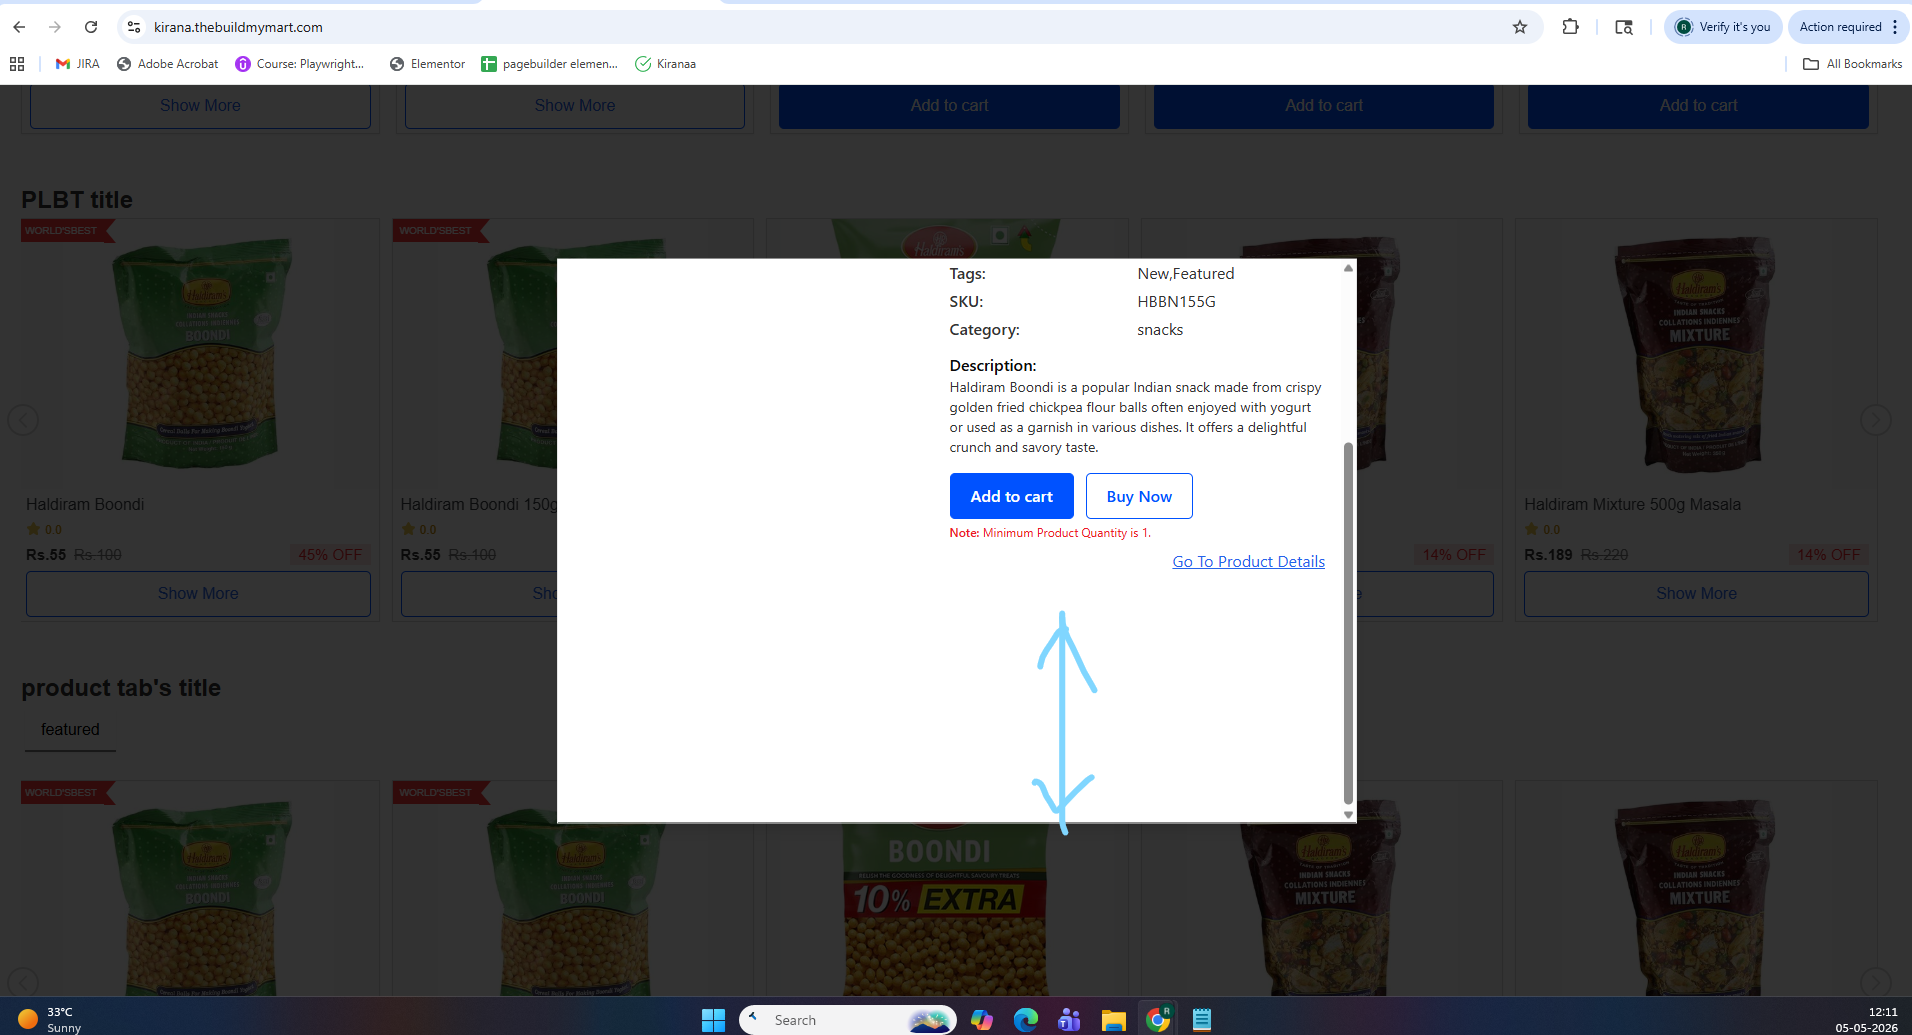Viewport: 1912px width, 1035px height.
Task: Open the pagebuilder elemen... bookmark
Action: [x=549, y=64]
